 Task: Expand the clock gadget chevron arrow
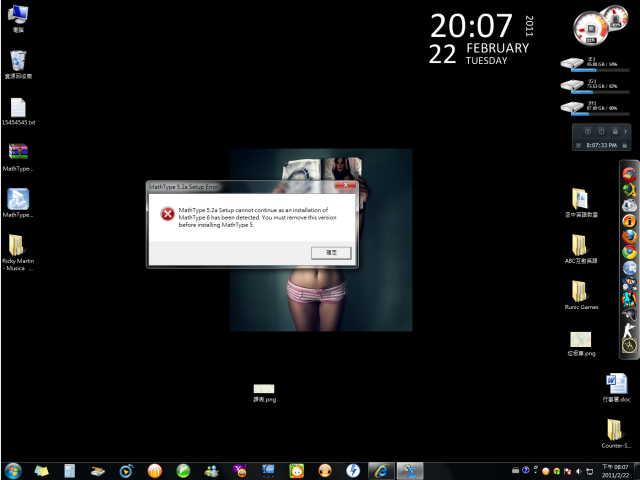coord(625,131)
